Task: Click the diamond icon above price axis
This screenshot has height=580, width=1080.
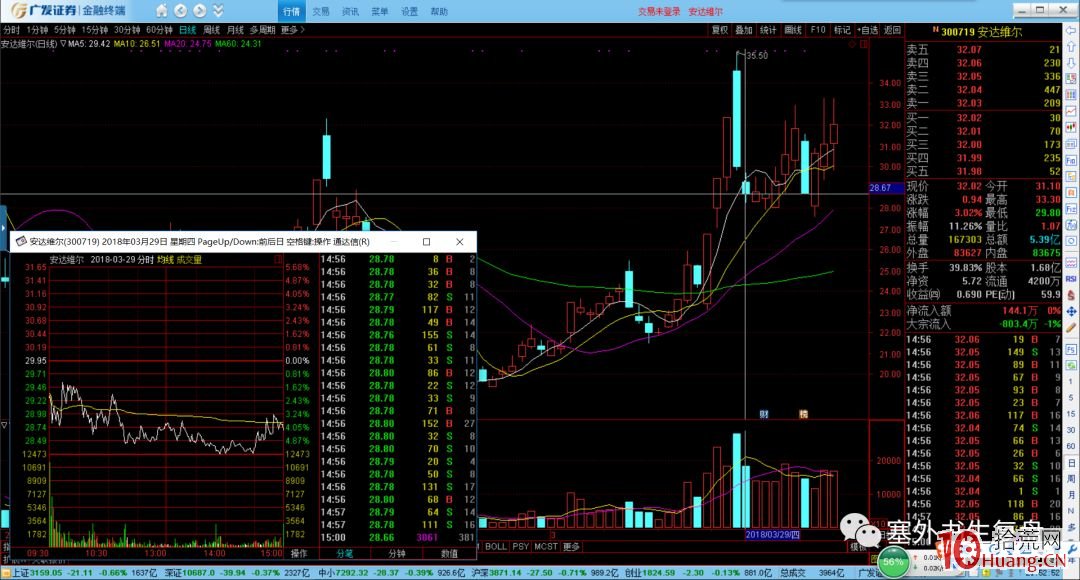Action: pyautogui.click(x=853, y=44)
